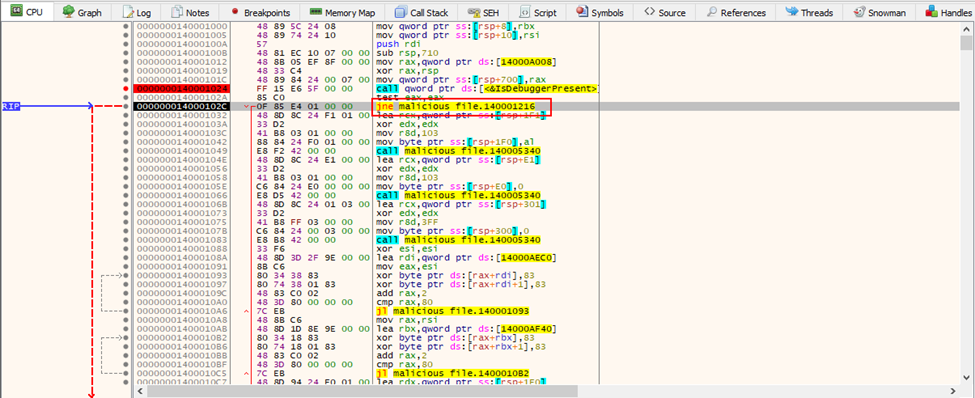Toggle red breakpoint dot at 0000000140001024

(x=126, y=89)
